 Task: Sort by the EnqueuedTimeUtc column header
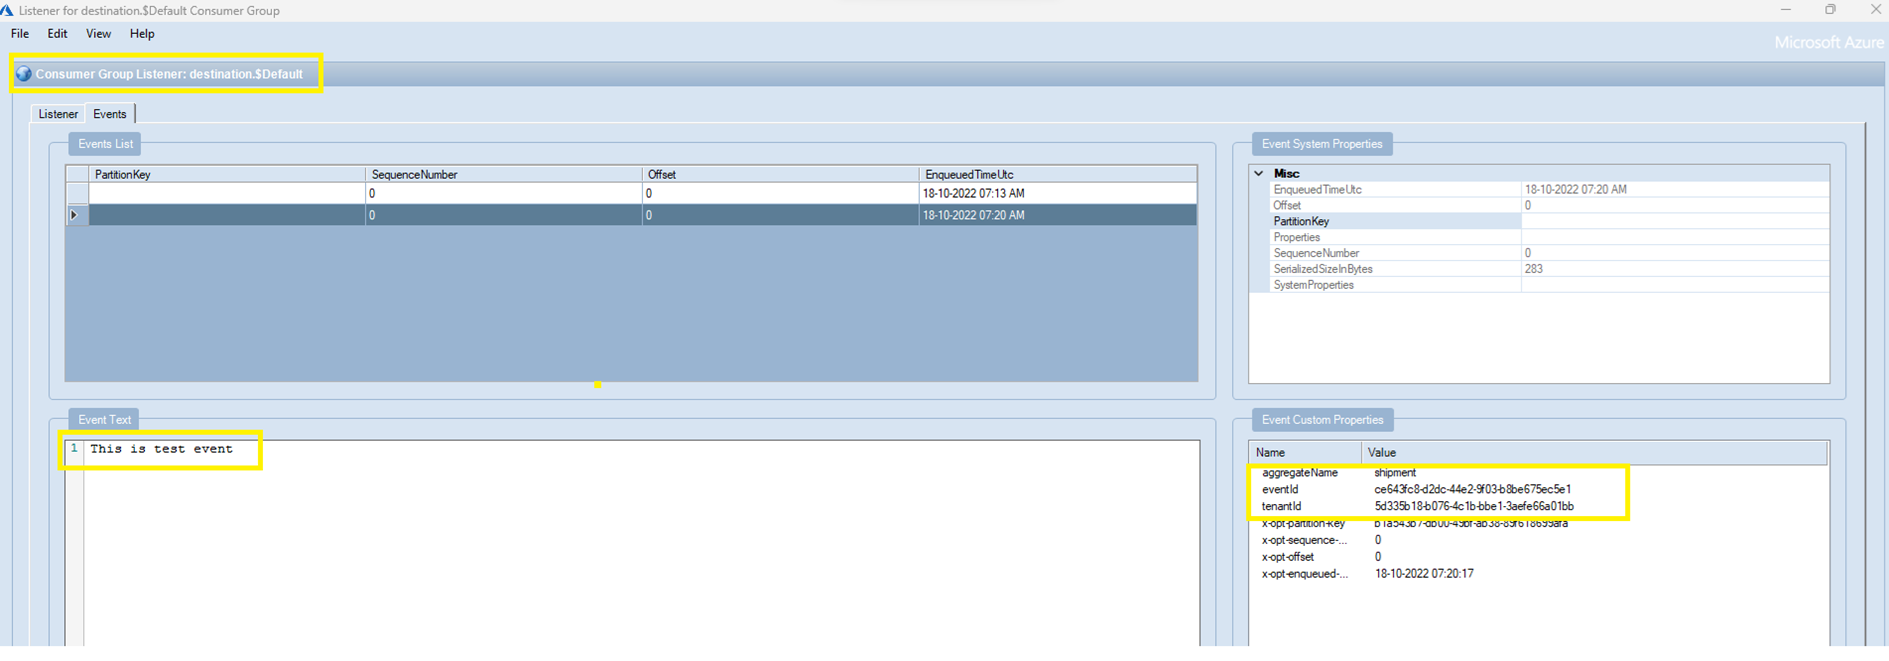(x=1058, y=174)
